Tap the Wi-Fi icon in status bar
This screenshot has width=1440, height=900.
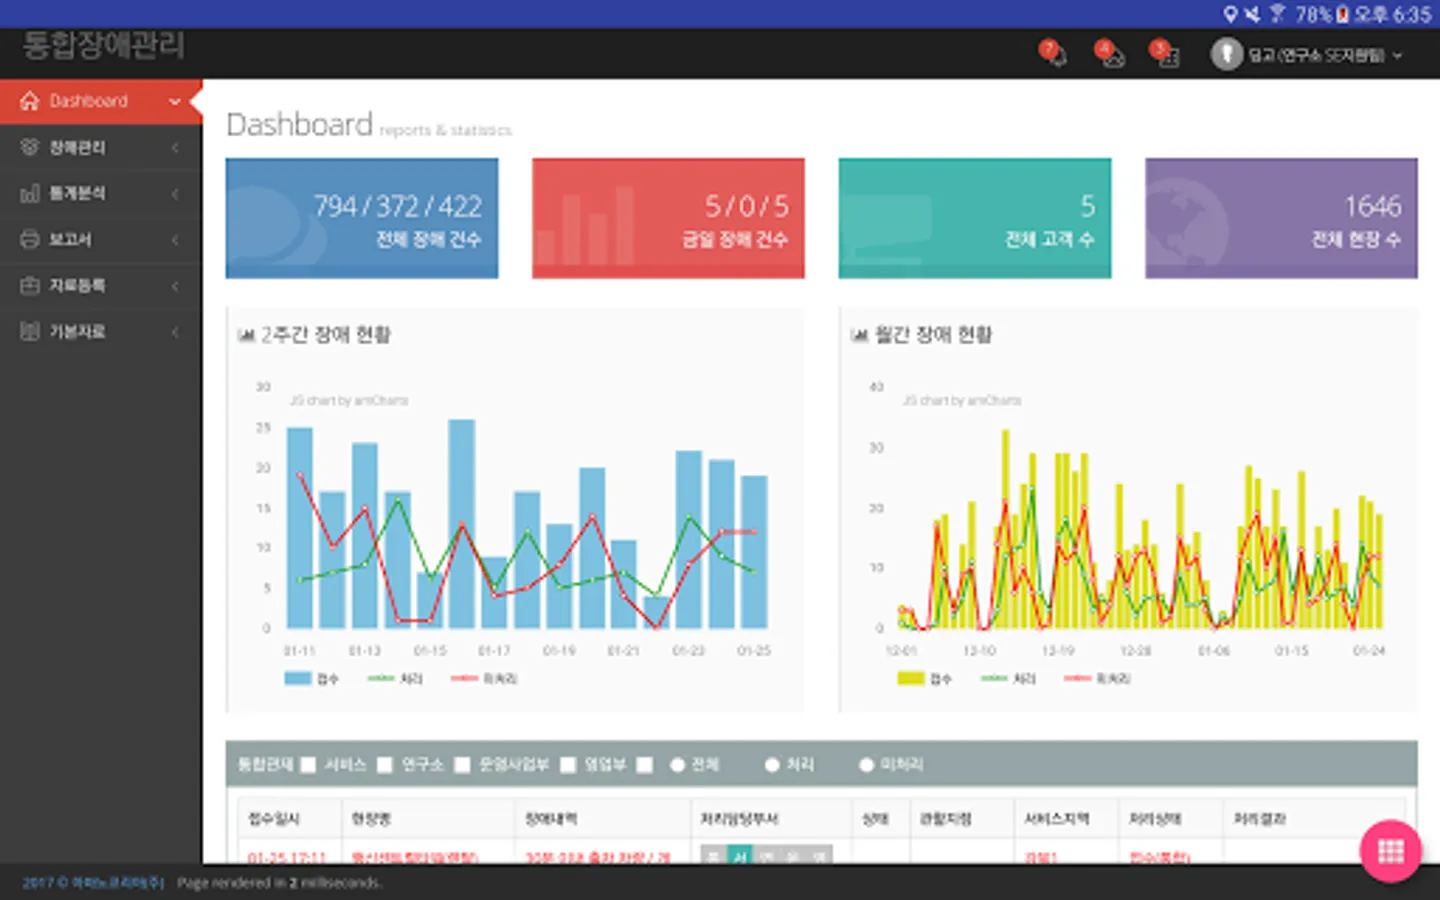1277,14
